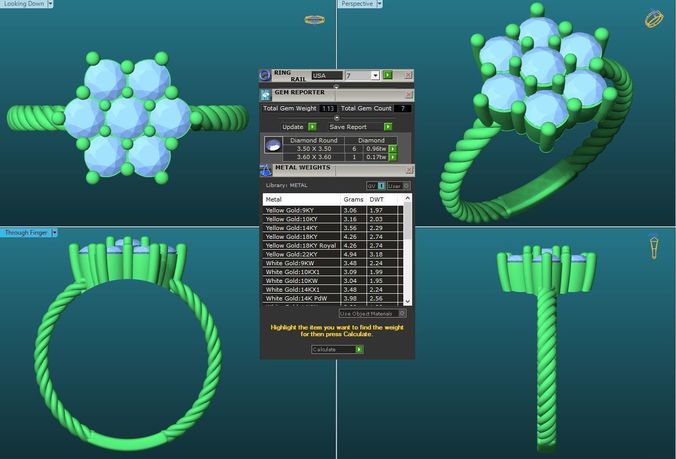The width and height of the screenshot is (676, 459).
Task: Select the White Gold:10KW row
Action: [333, 281]
